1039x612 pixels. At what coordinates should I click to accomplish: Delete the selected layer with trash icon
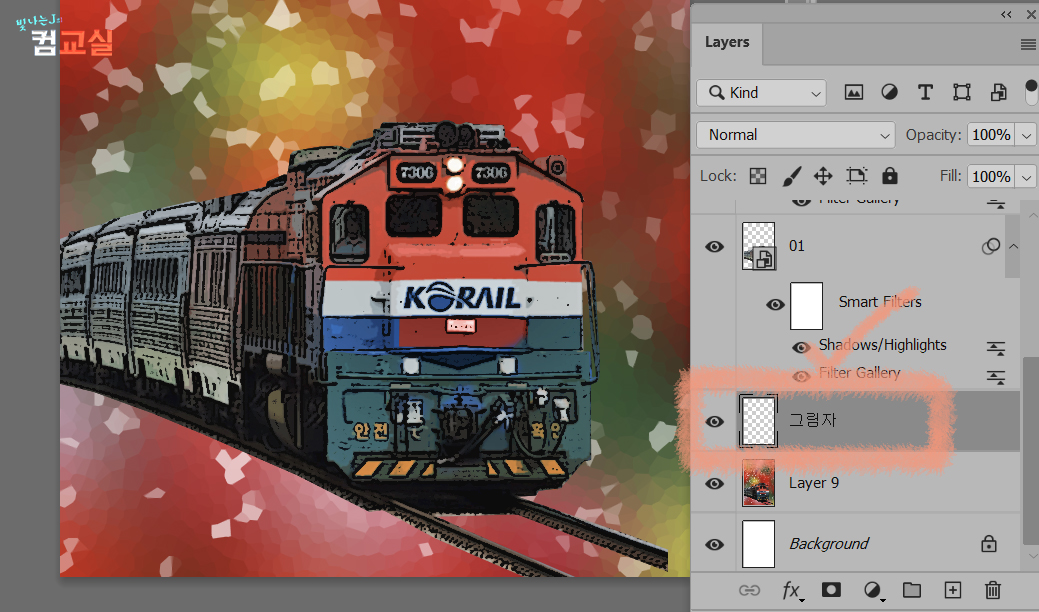[x=993, y=589]
